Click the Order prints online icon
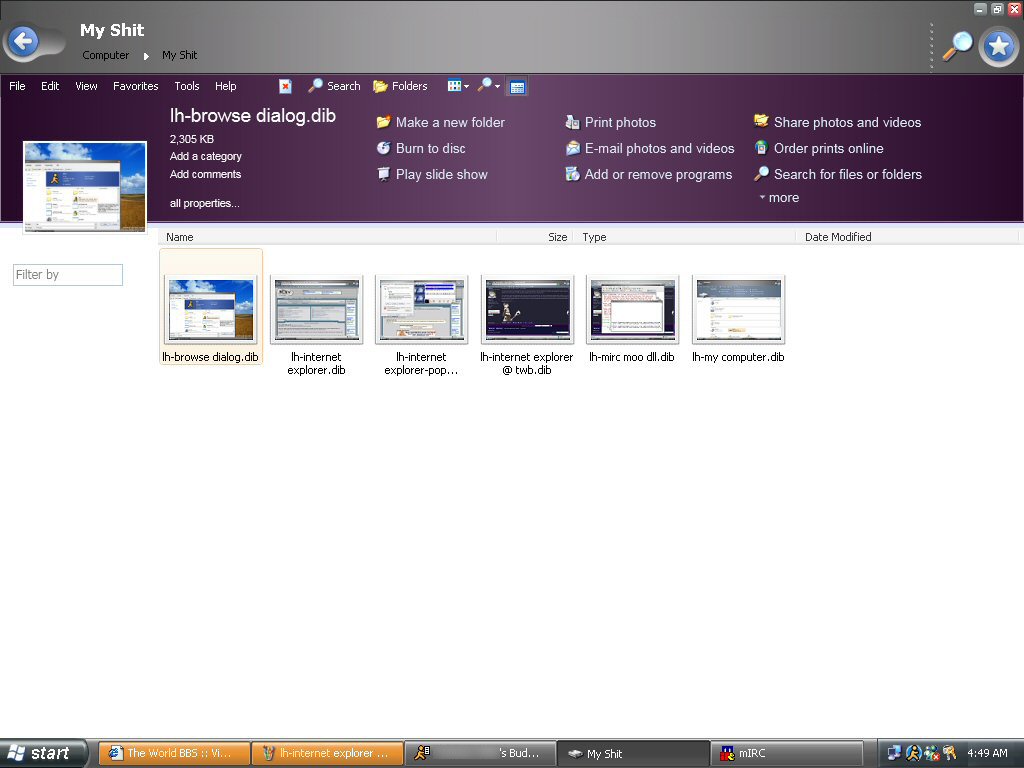 [761, 148]
